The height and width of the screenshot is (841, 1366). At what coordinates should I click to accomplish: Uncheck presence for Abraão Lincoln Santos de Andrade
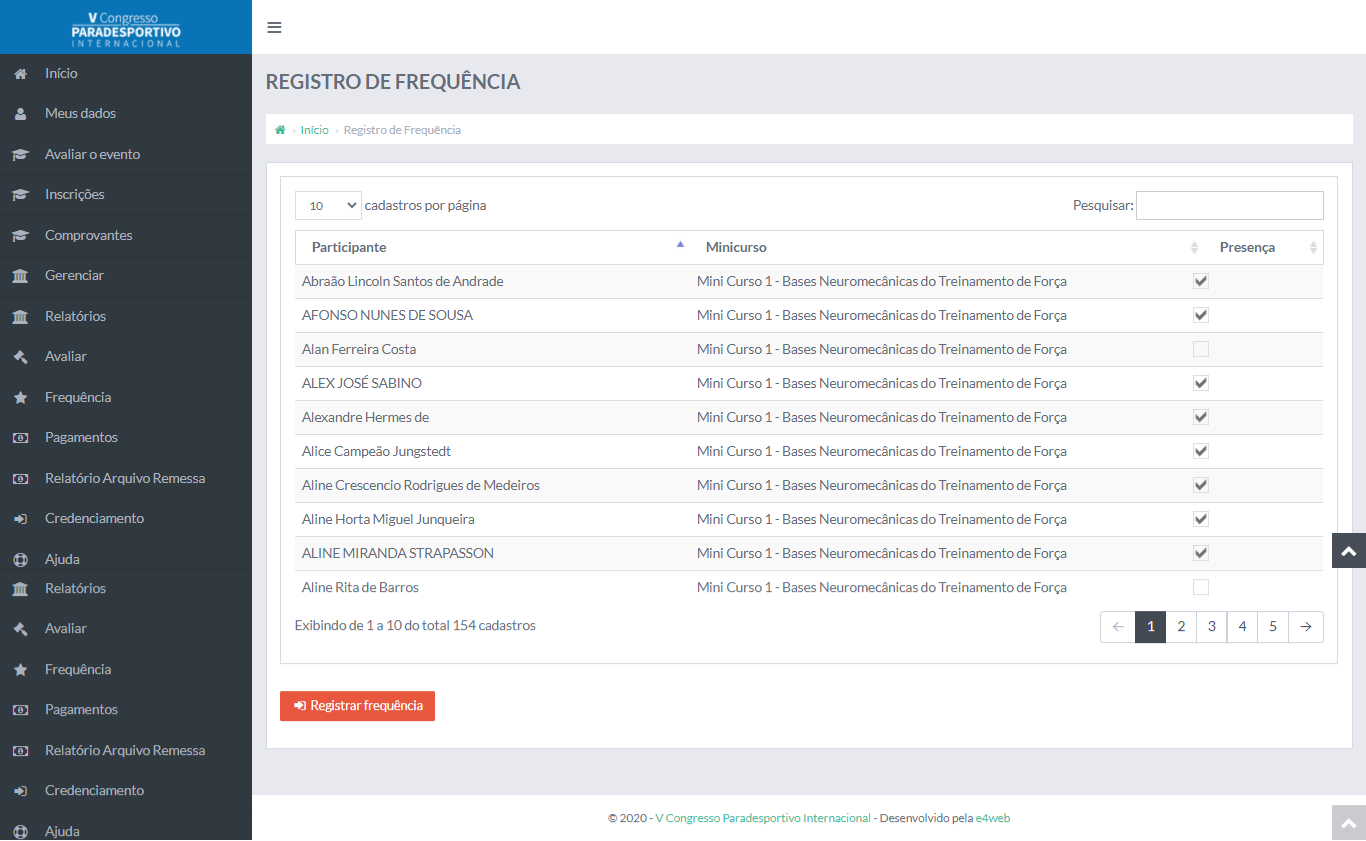tap(1201, 281)
